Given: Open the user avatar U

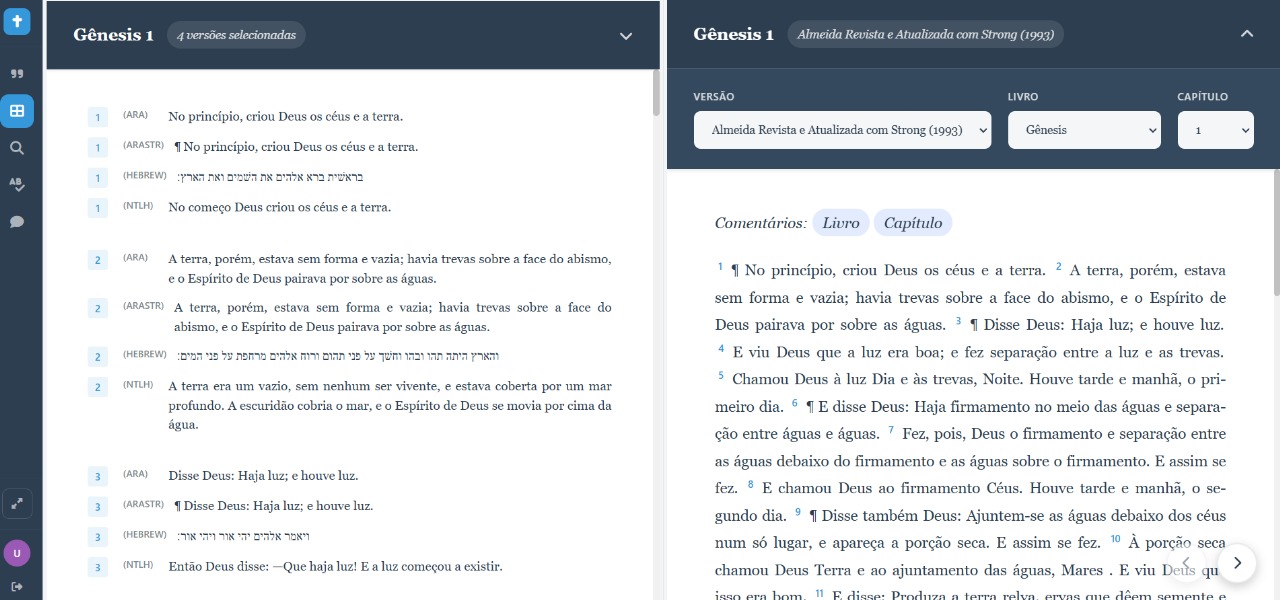Looking at the screenshot, I should point(17,553).
